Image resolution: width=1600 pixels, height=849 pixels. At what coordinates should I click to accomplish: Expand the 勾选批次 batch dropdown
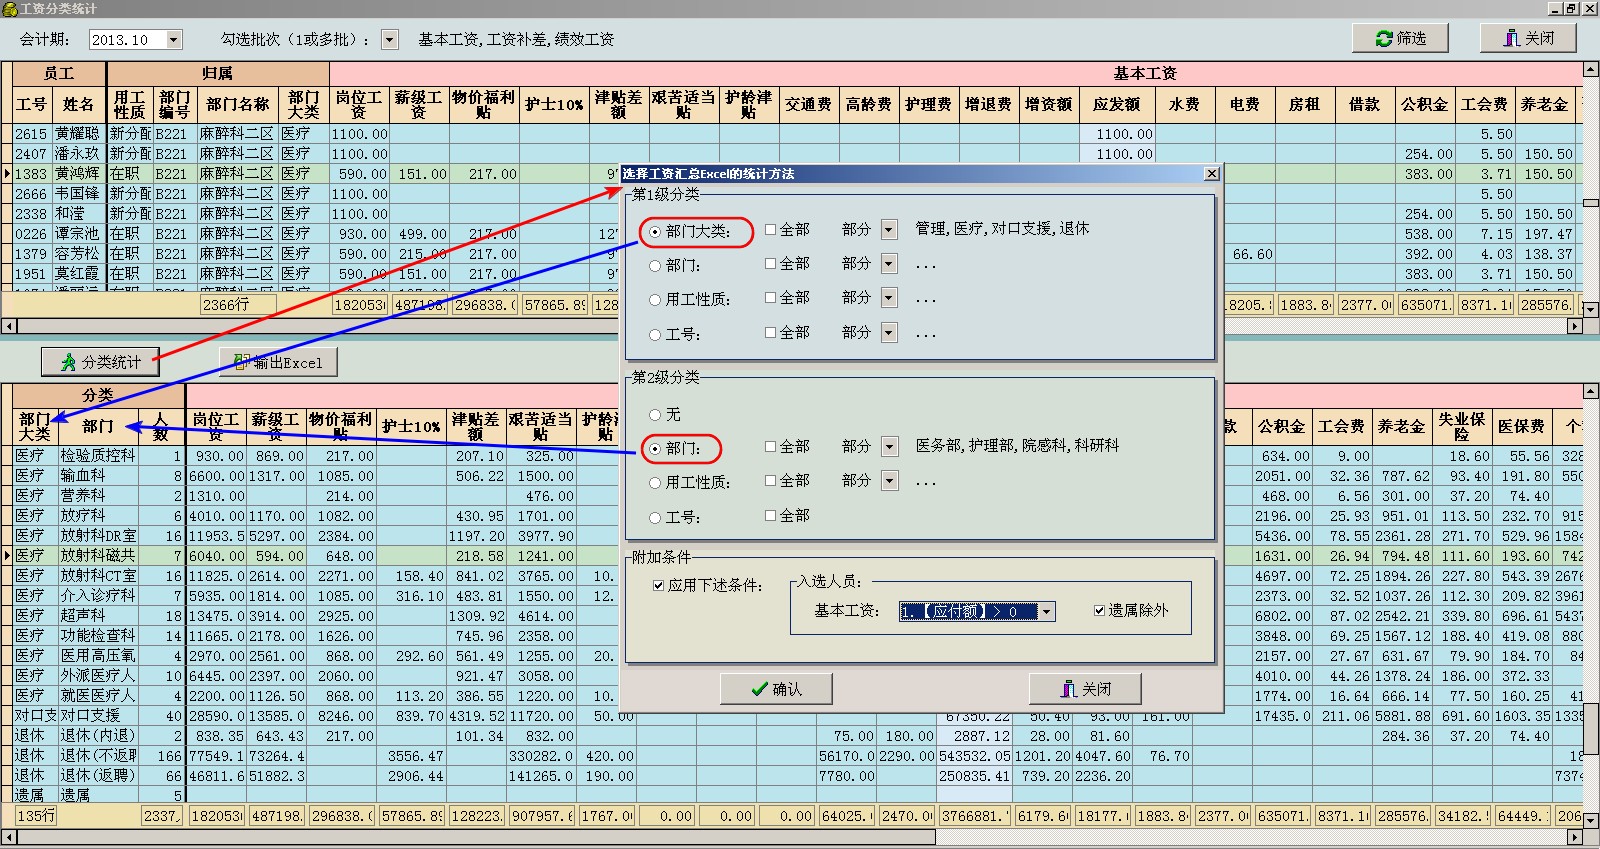point(390,40)
